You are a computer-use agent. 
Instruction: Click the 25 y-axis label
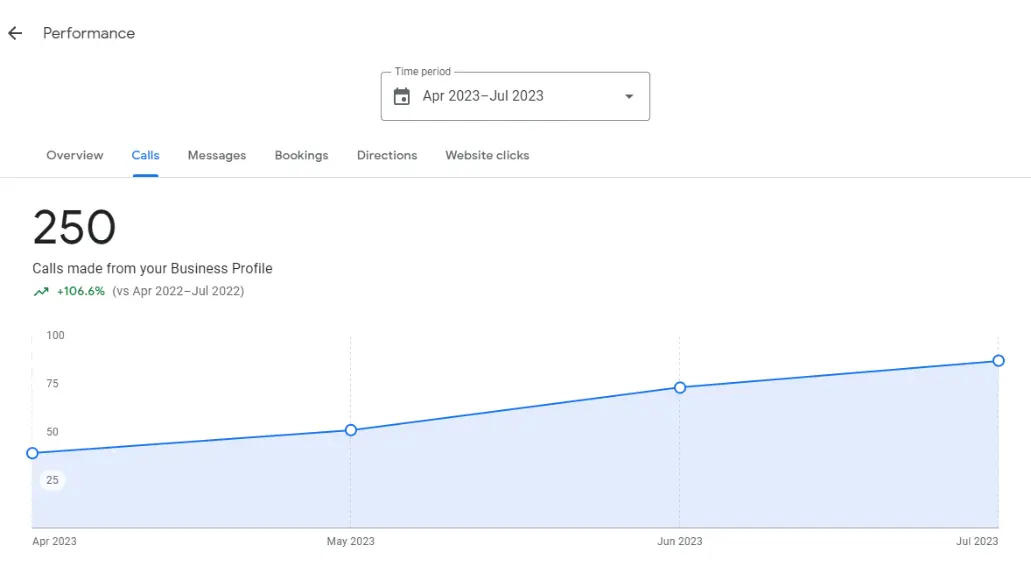click(53, 480)
